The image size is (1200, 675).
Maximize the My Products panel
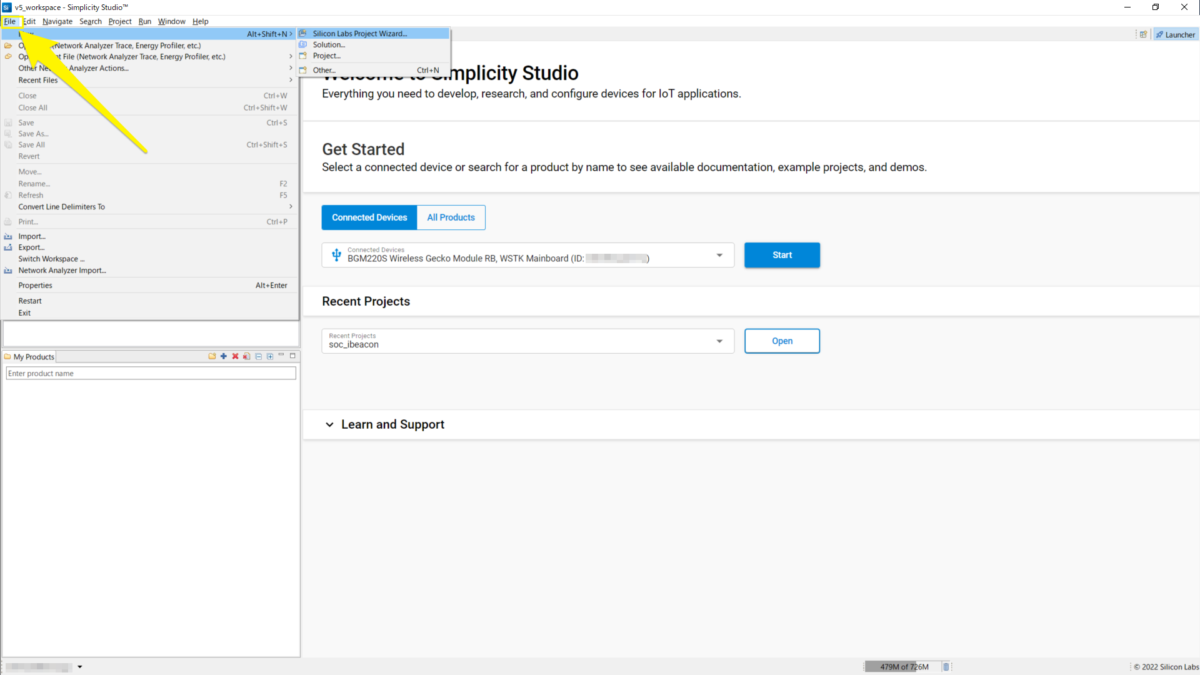[293, 357]
